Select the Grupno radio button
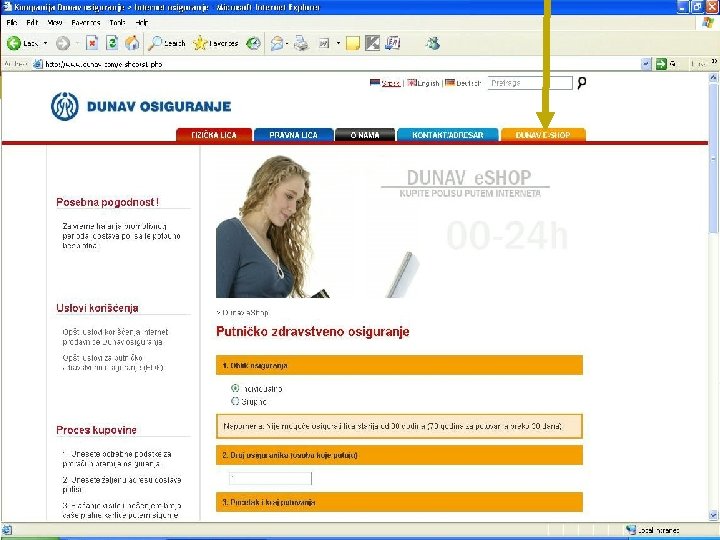This screenshot has height=540, width=720. [x=235, y=401]
